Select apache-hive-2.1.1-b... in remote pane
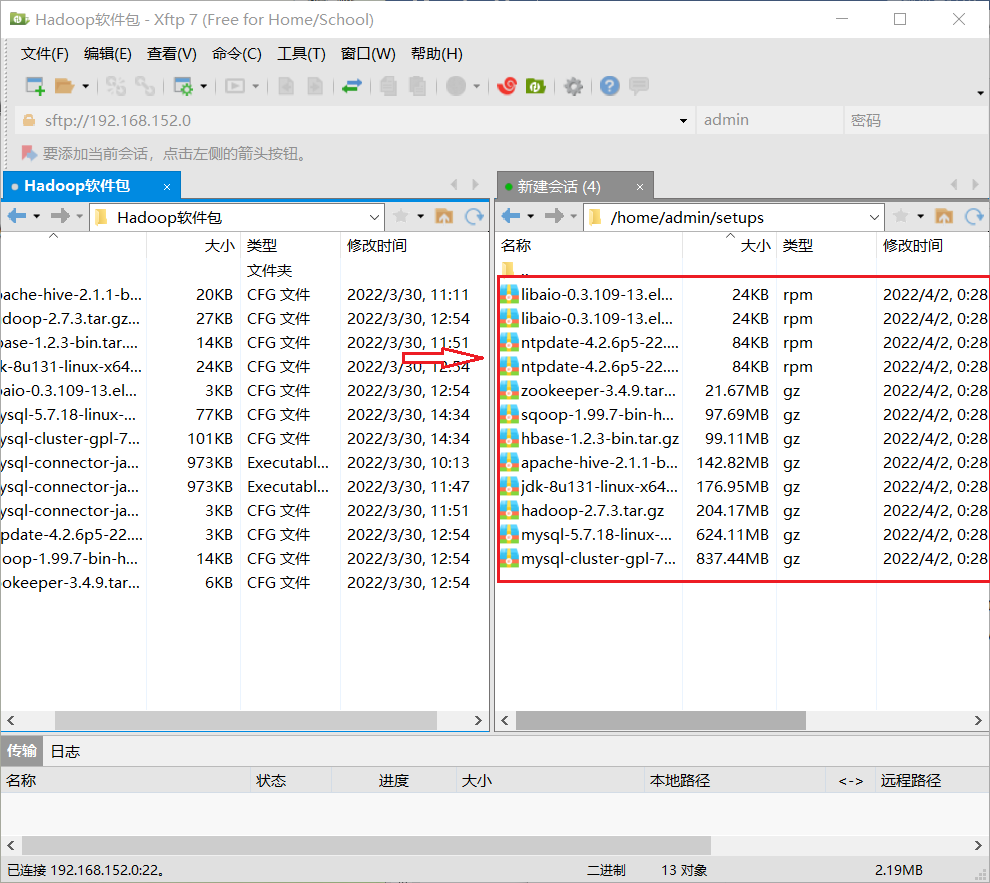 (x=590, y=463)
